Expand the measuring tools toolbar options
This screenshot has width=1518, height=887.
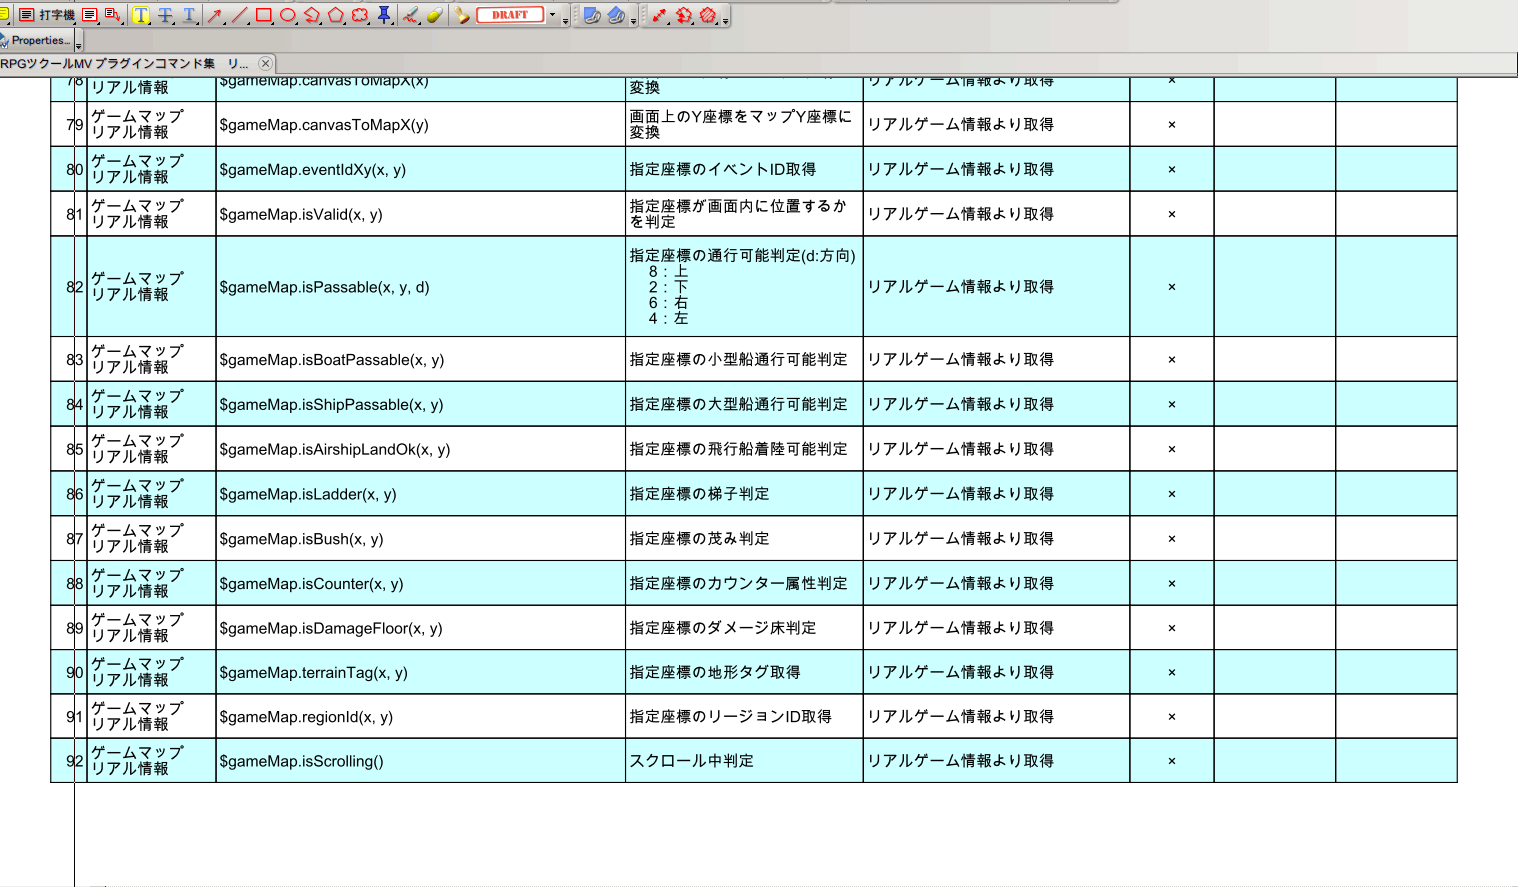click(725, 20)
